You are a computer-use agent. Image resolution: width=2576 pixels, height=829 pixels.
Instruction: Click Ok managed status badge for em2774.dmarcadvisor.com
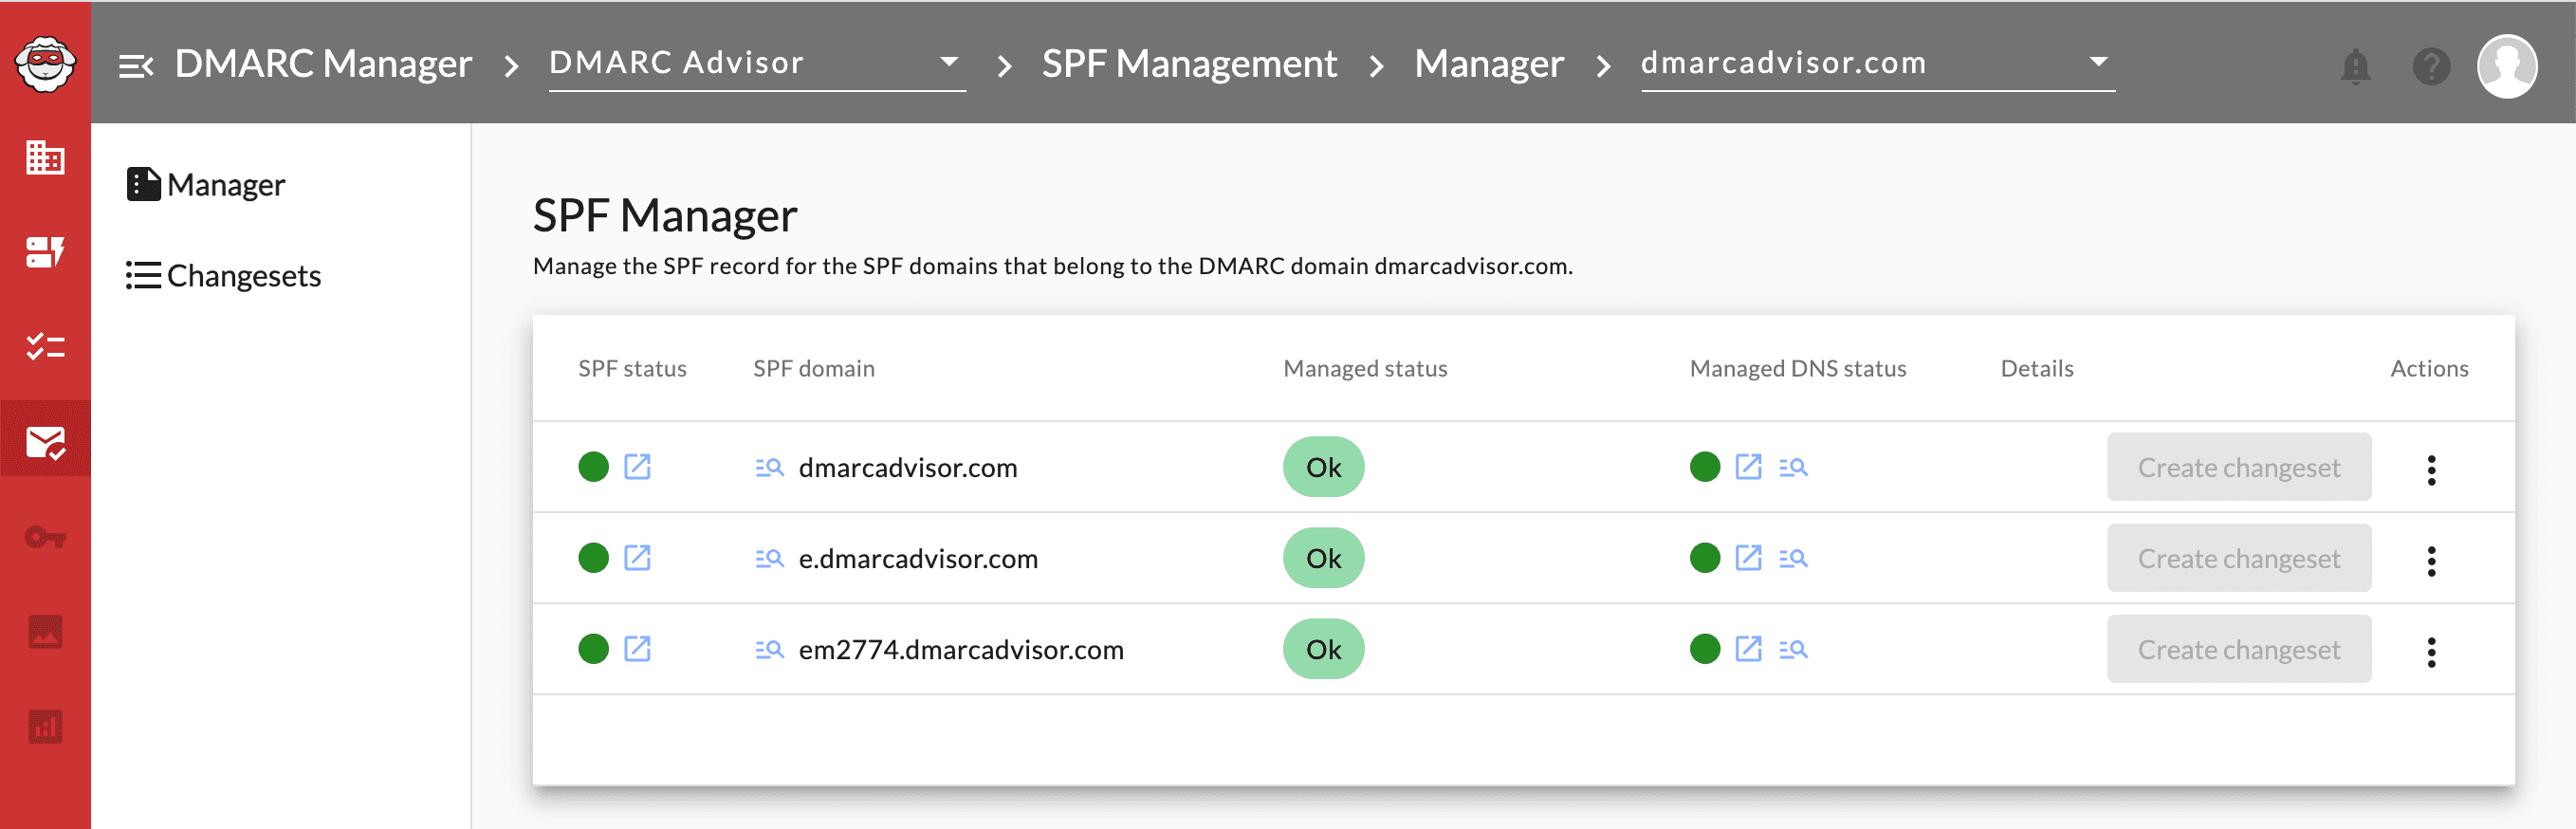1323,649
